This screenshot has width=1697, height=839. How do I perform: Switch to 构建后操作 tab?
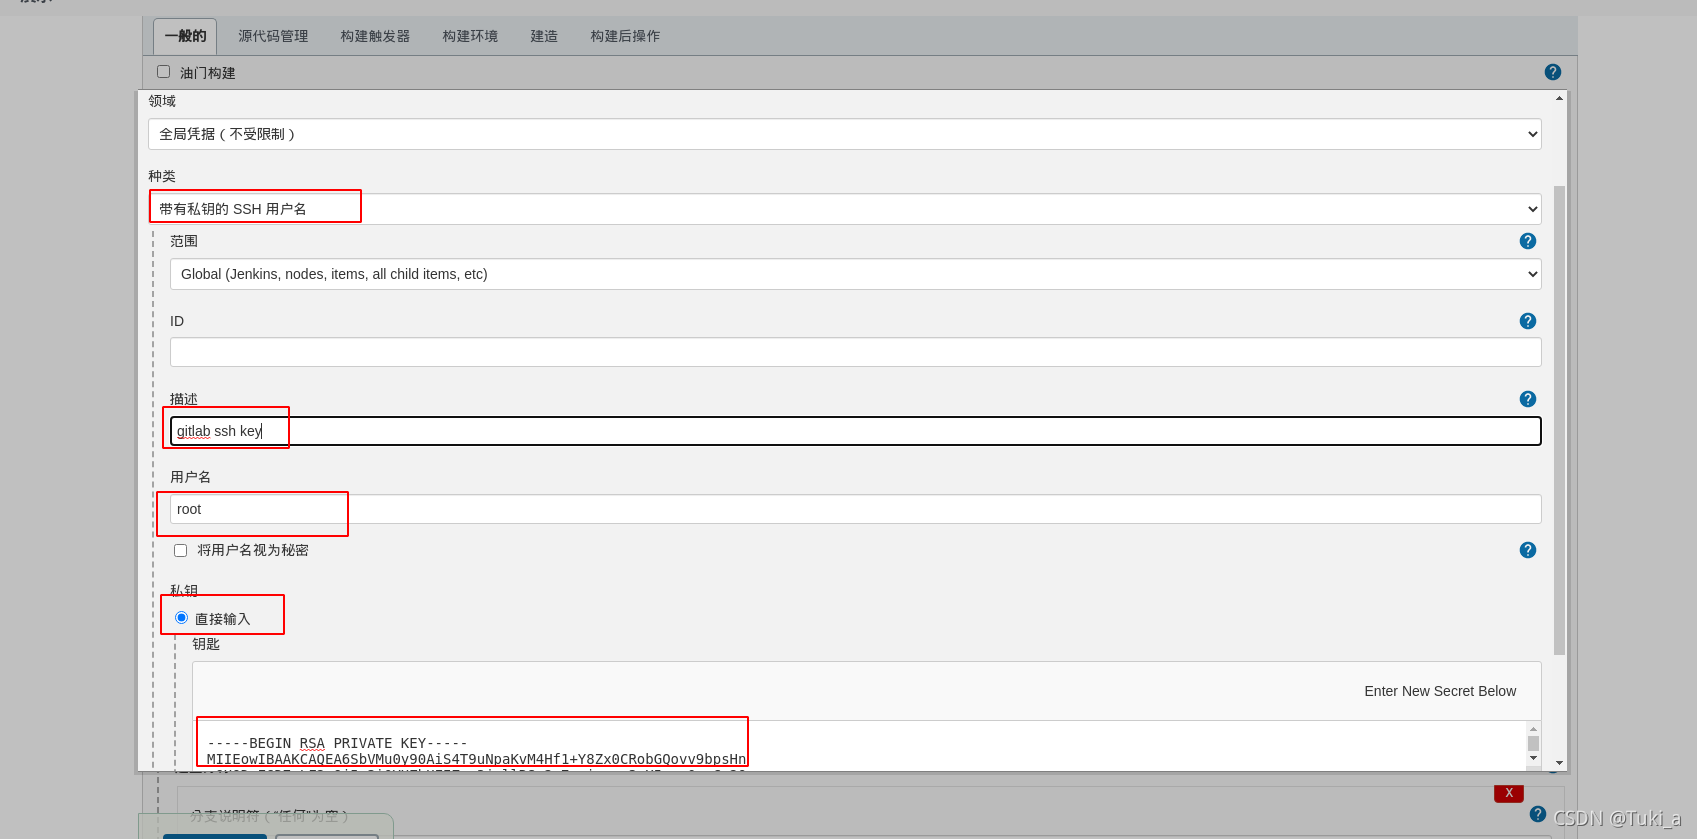(625, 36)
